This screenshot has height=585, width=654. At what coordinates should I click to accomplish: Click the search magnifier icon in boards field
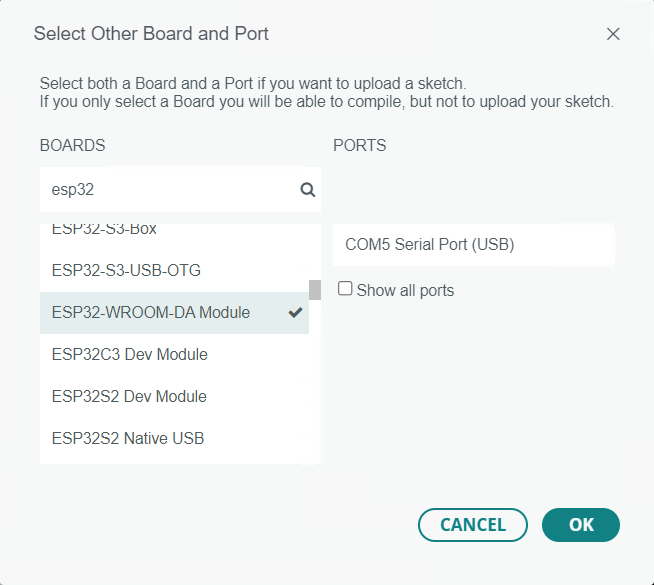pos(307,190)
